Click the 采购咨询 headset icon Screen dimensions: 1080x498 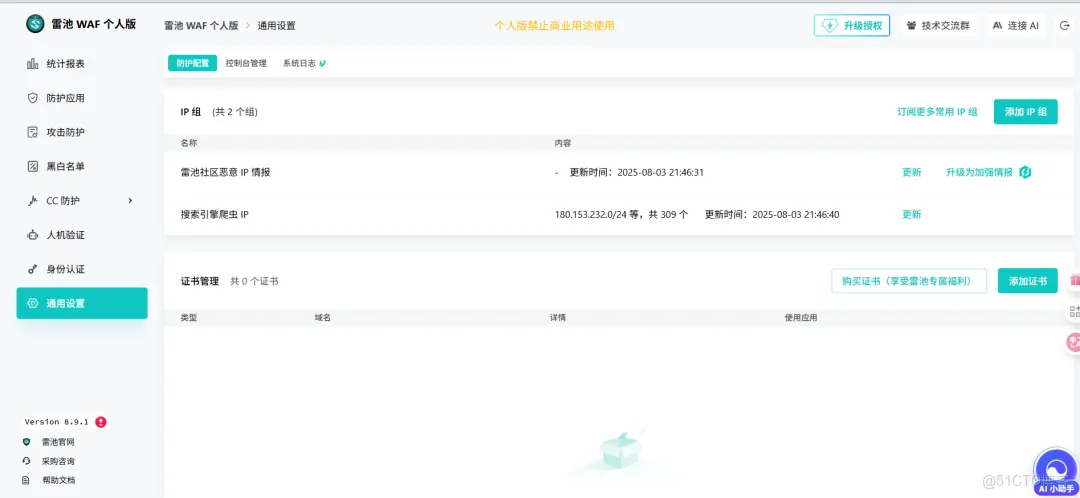pyautogui.click(x=26, y=461)
